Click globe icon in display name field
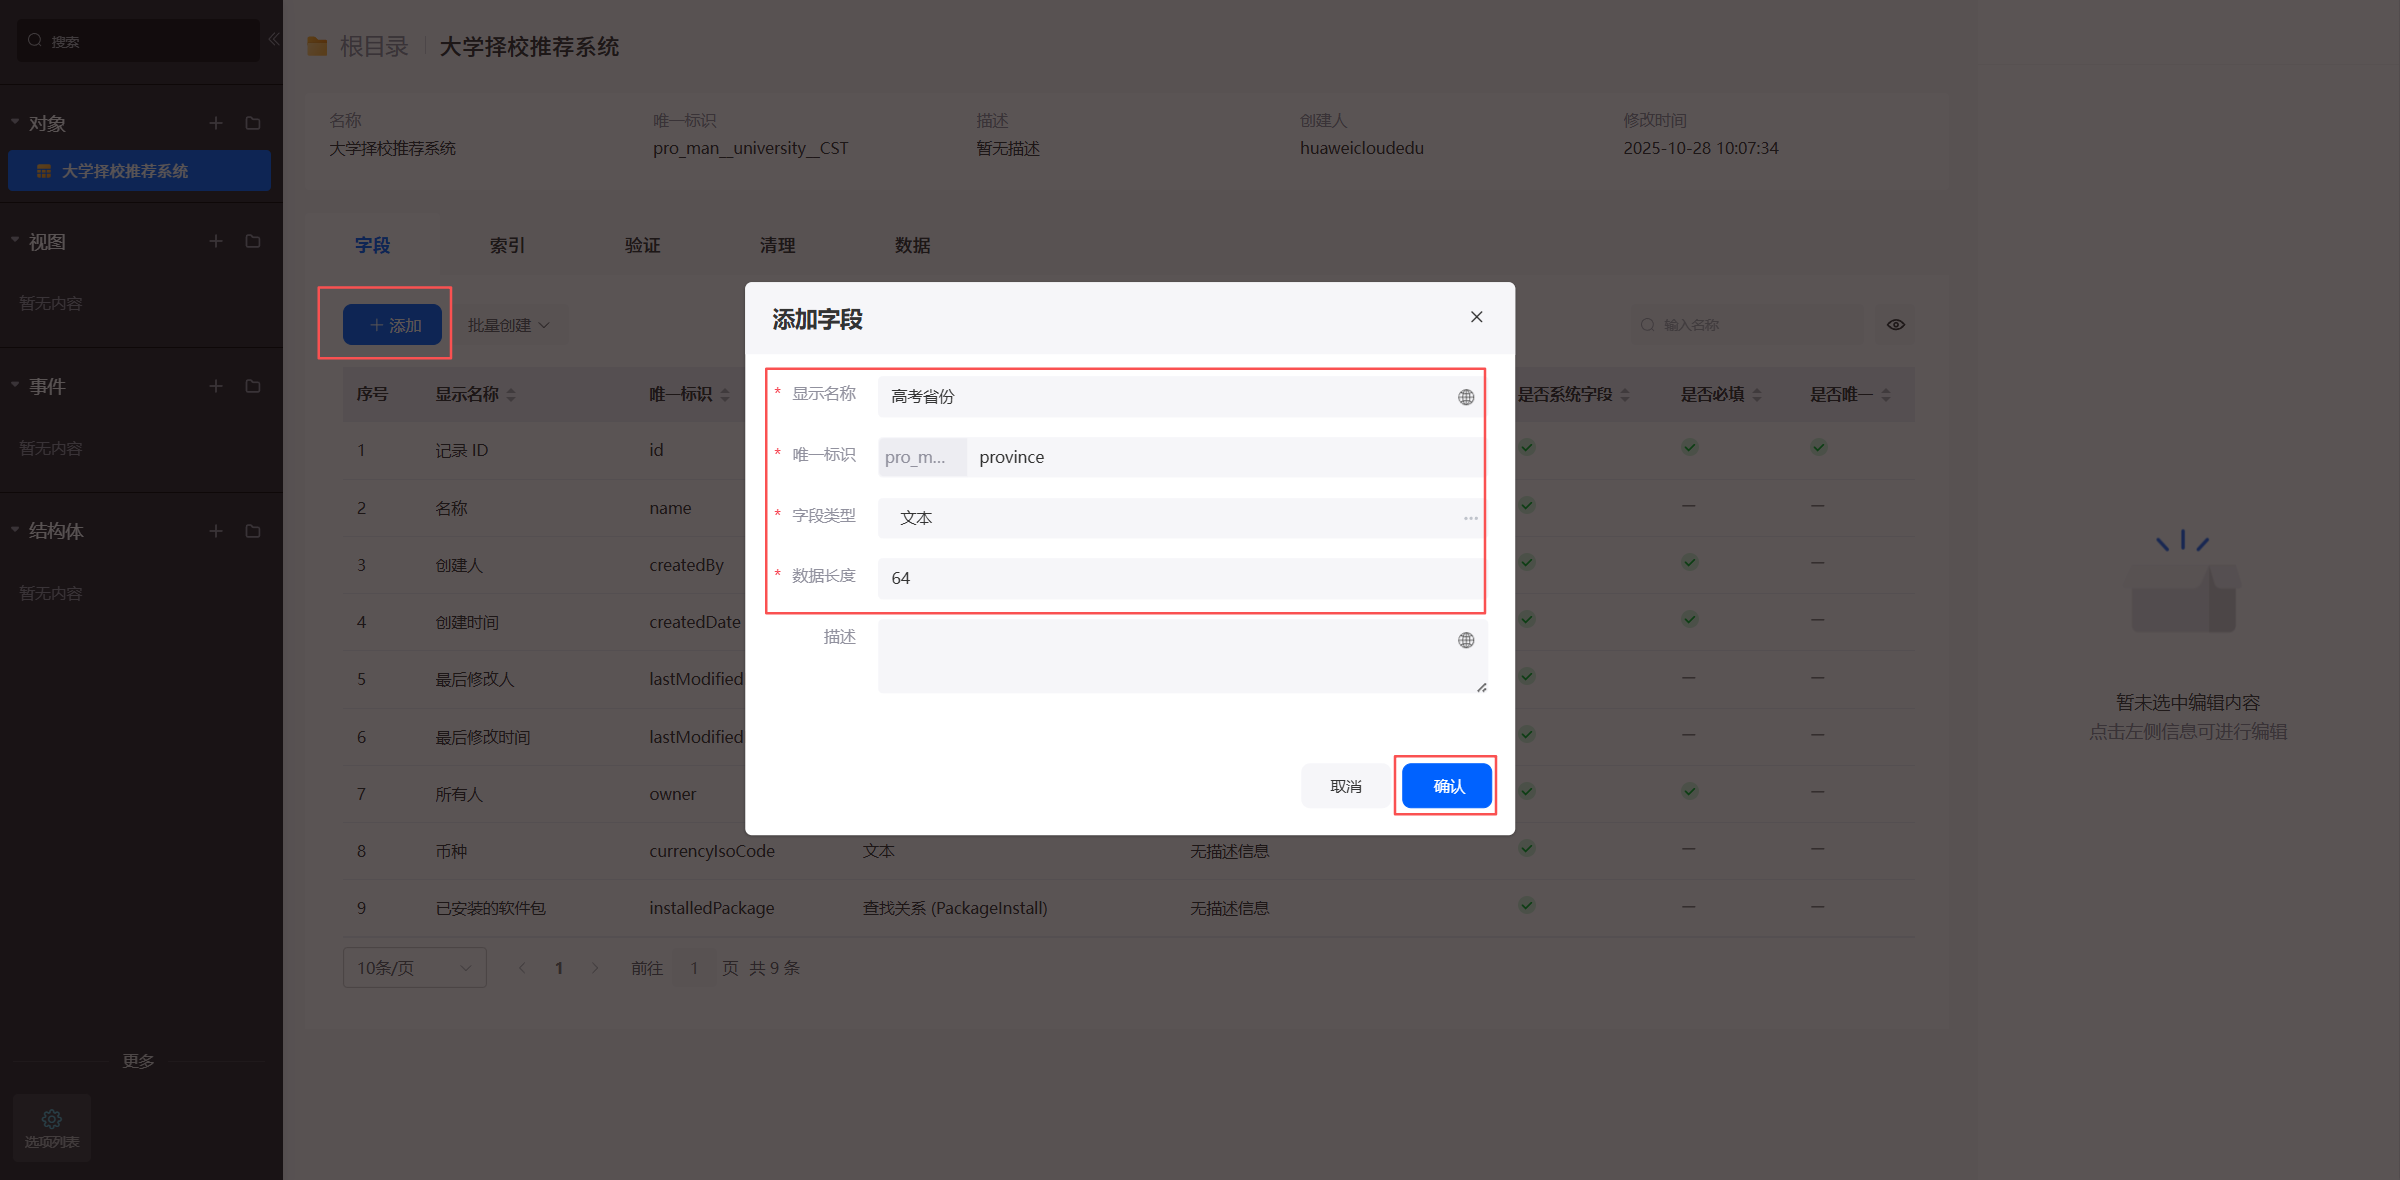Viewport: 2400px width, 1180px height. pyautogui.click(x=1466, y=397)
